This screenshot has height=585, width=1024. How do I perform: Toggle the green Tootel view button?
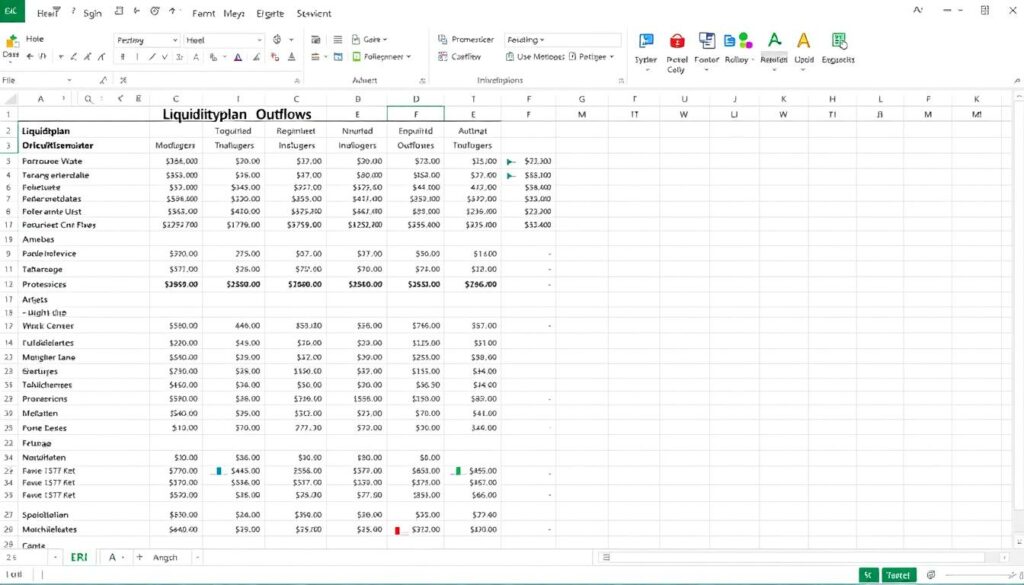(x=899, y=575)
